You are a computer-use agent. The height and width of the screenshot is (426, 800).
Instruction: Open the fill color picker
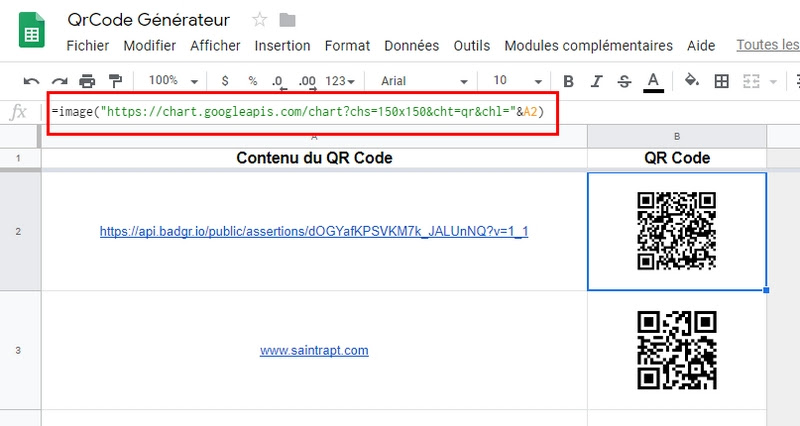pos(692,80)
